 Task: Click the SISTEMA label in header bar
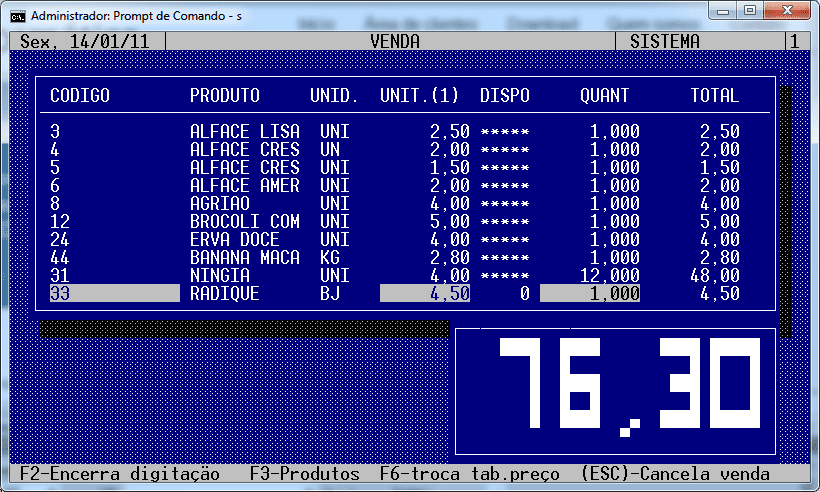[665, 41]
